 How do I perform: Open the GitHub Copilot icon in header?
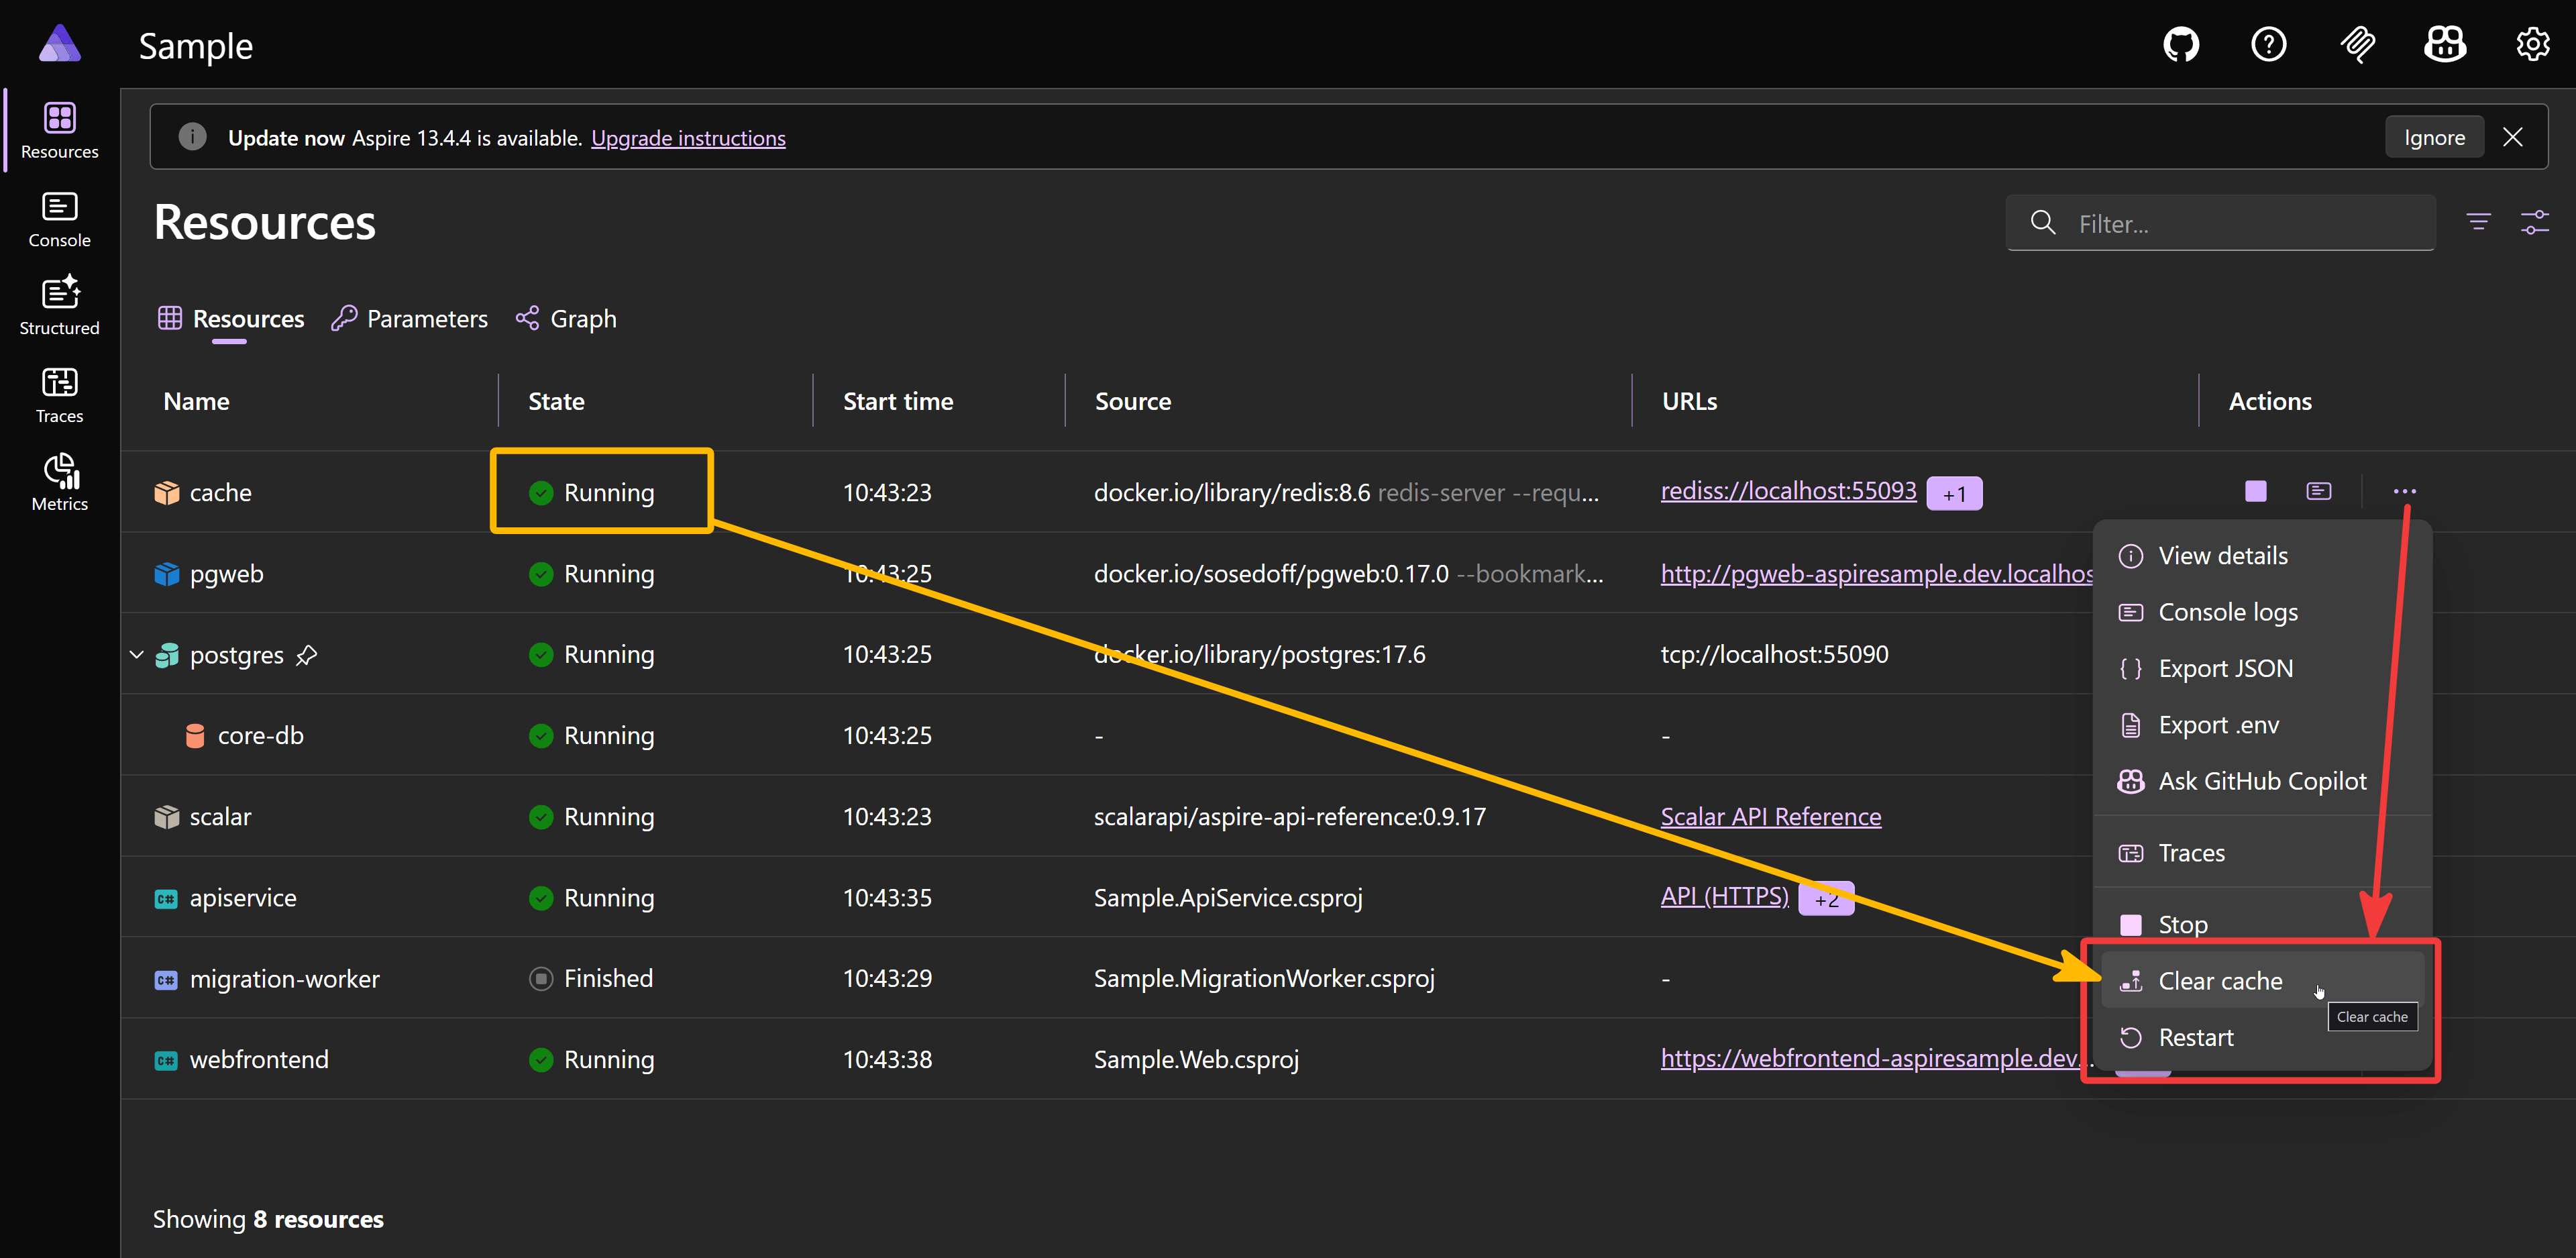[2445, 45]
